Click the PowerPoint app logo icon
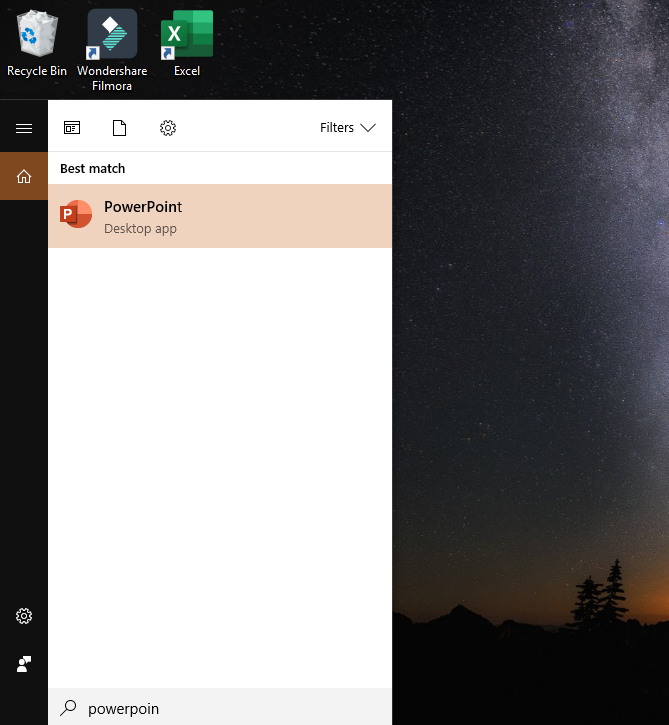This screenshot has width=669, height=725. click(x=76, y=215)
